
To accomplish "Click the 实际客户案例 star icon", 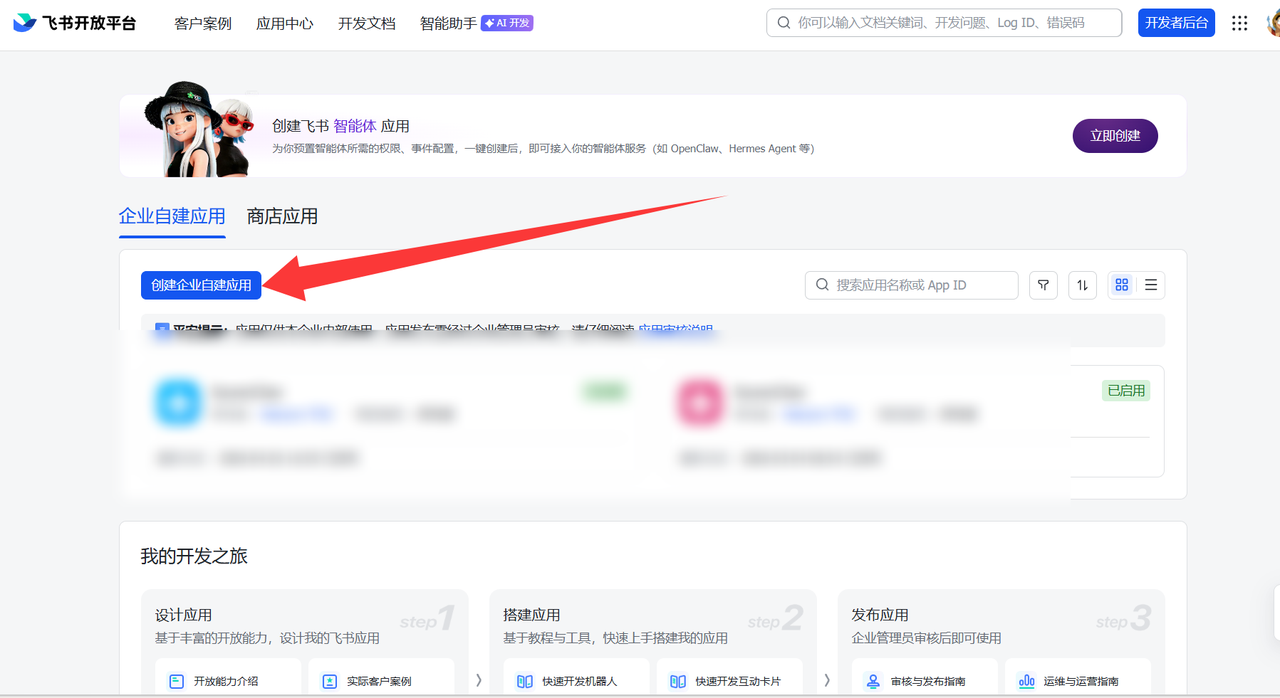I will click(329, 681).
